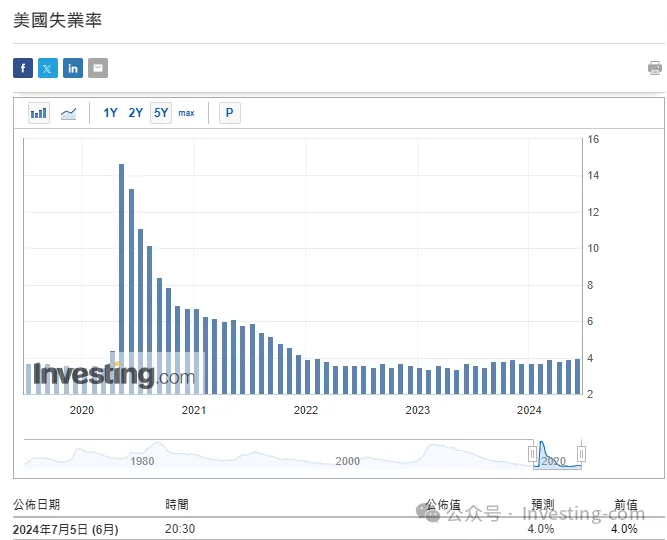
Task: Open the 2024年7月5日 (6月) release row
Action: pos(65,529)
